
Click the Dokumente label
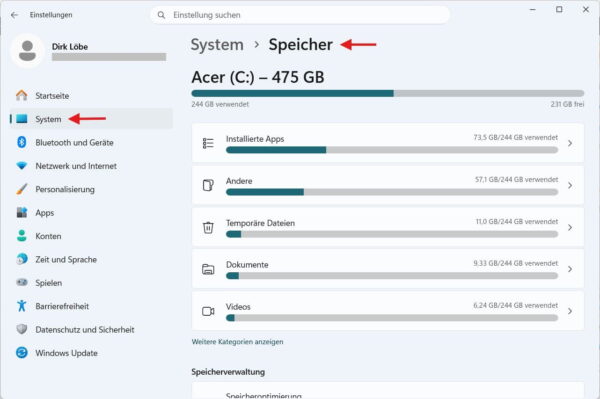point(247,265)
